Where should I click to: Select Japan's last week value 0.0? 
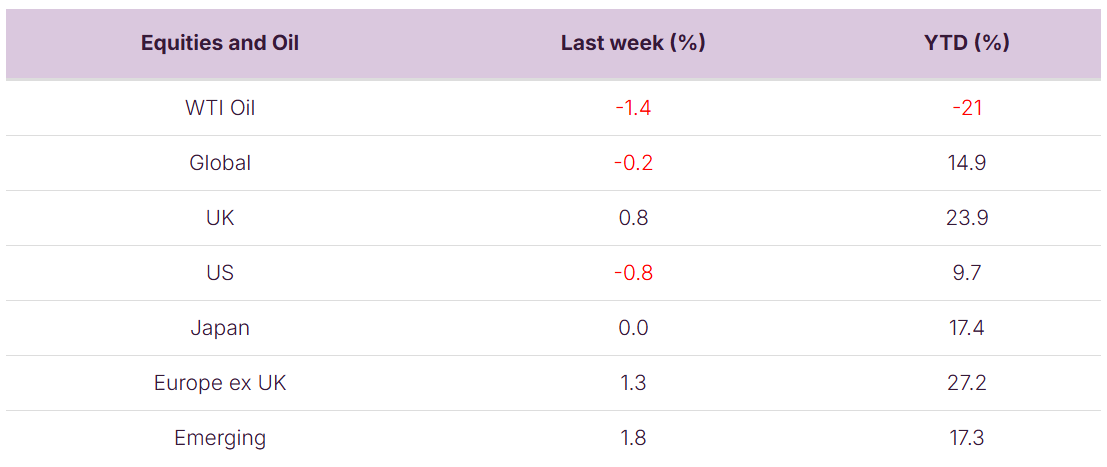point(633,328)
